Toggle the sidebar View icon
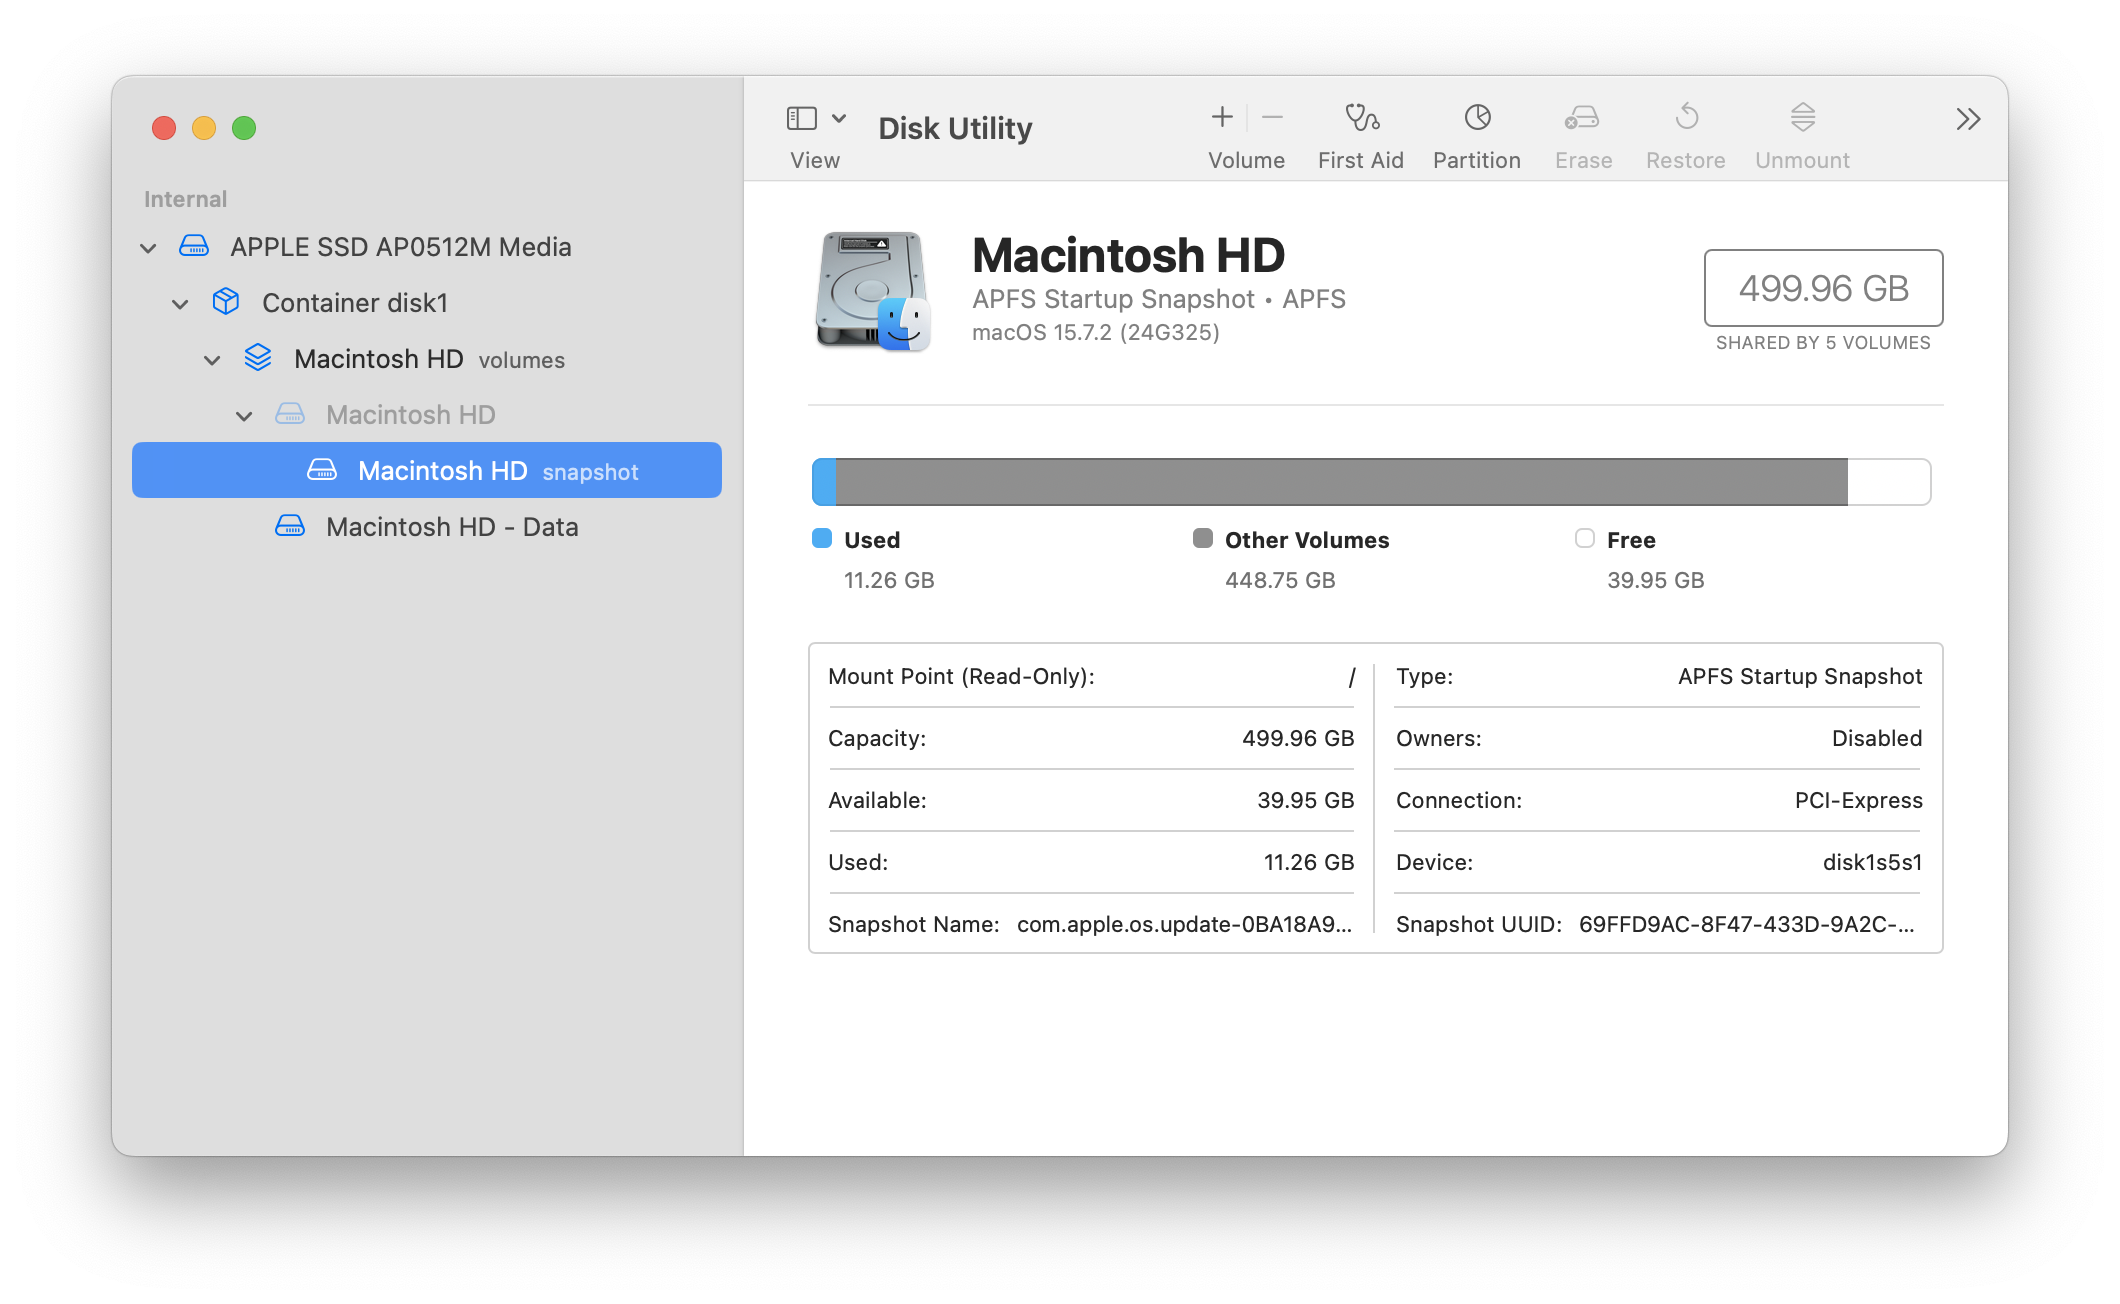Image resolution: width=2120 pixels, height=1304 pixels. point(802,119)
